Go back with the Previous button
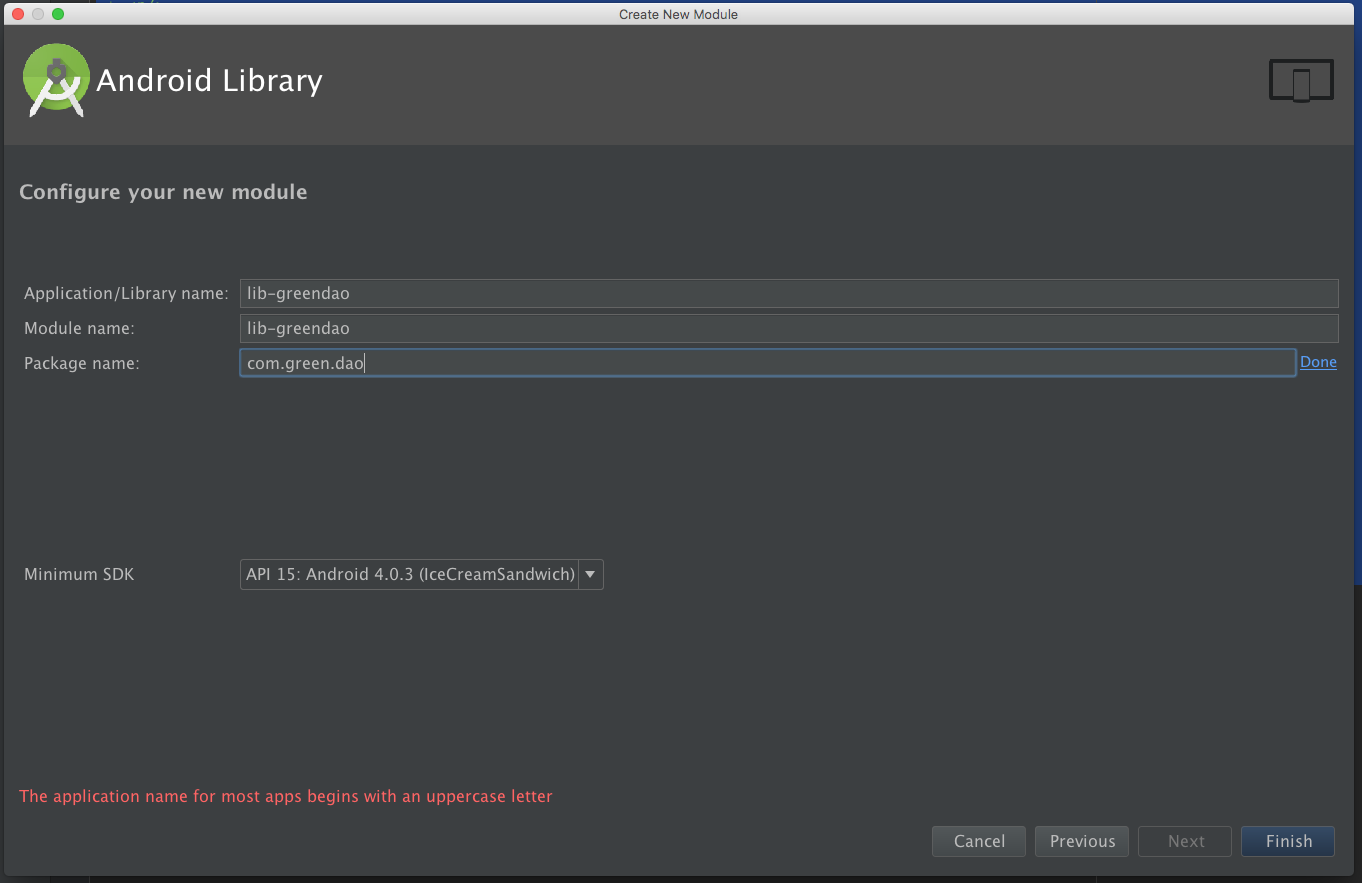 1082,841
